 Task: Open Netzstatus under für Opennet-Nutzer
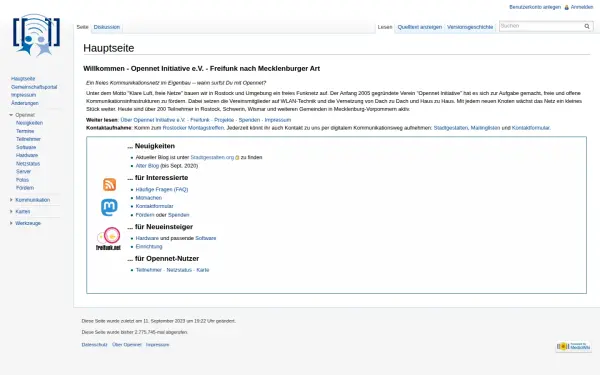(179, 270)
